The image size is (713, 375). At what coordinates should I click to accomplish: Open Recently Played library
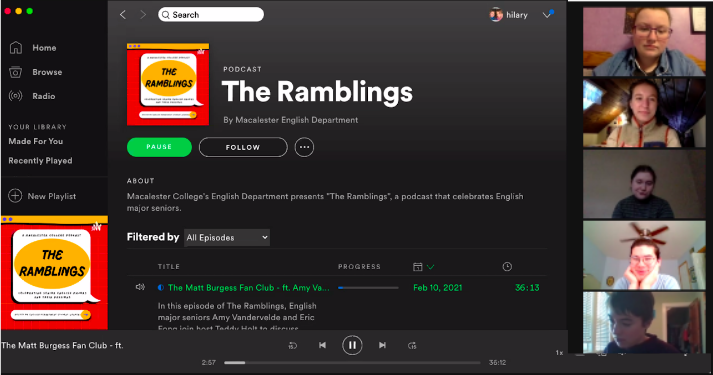coord(40,160)
